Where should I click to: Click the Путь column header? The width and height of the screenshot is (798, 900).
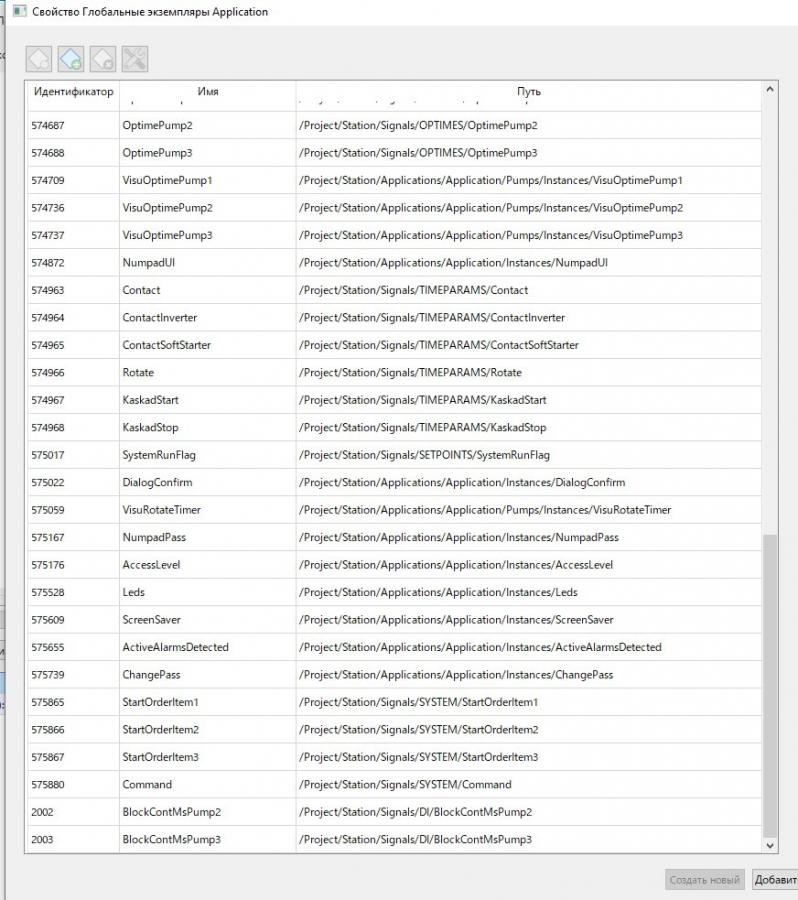click(x=528, y=92)
